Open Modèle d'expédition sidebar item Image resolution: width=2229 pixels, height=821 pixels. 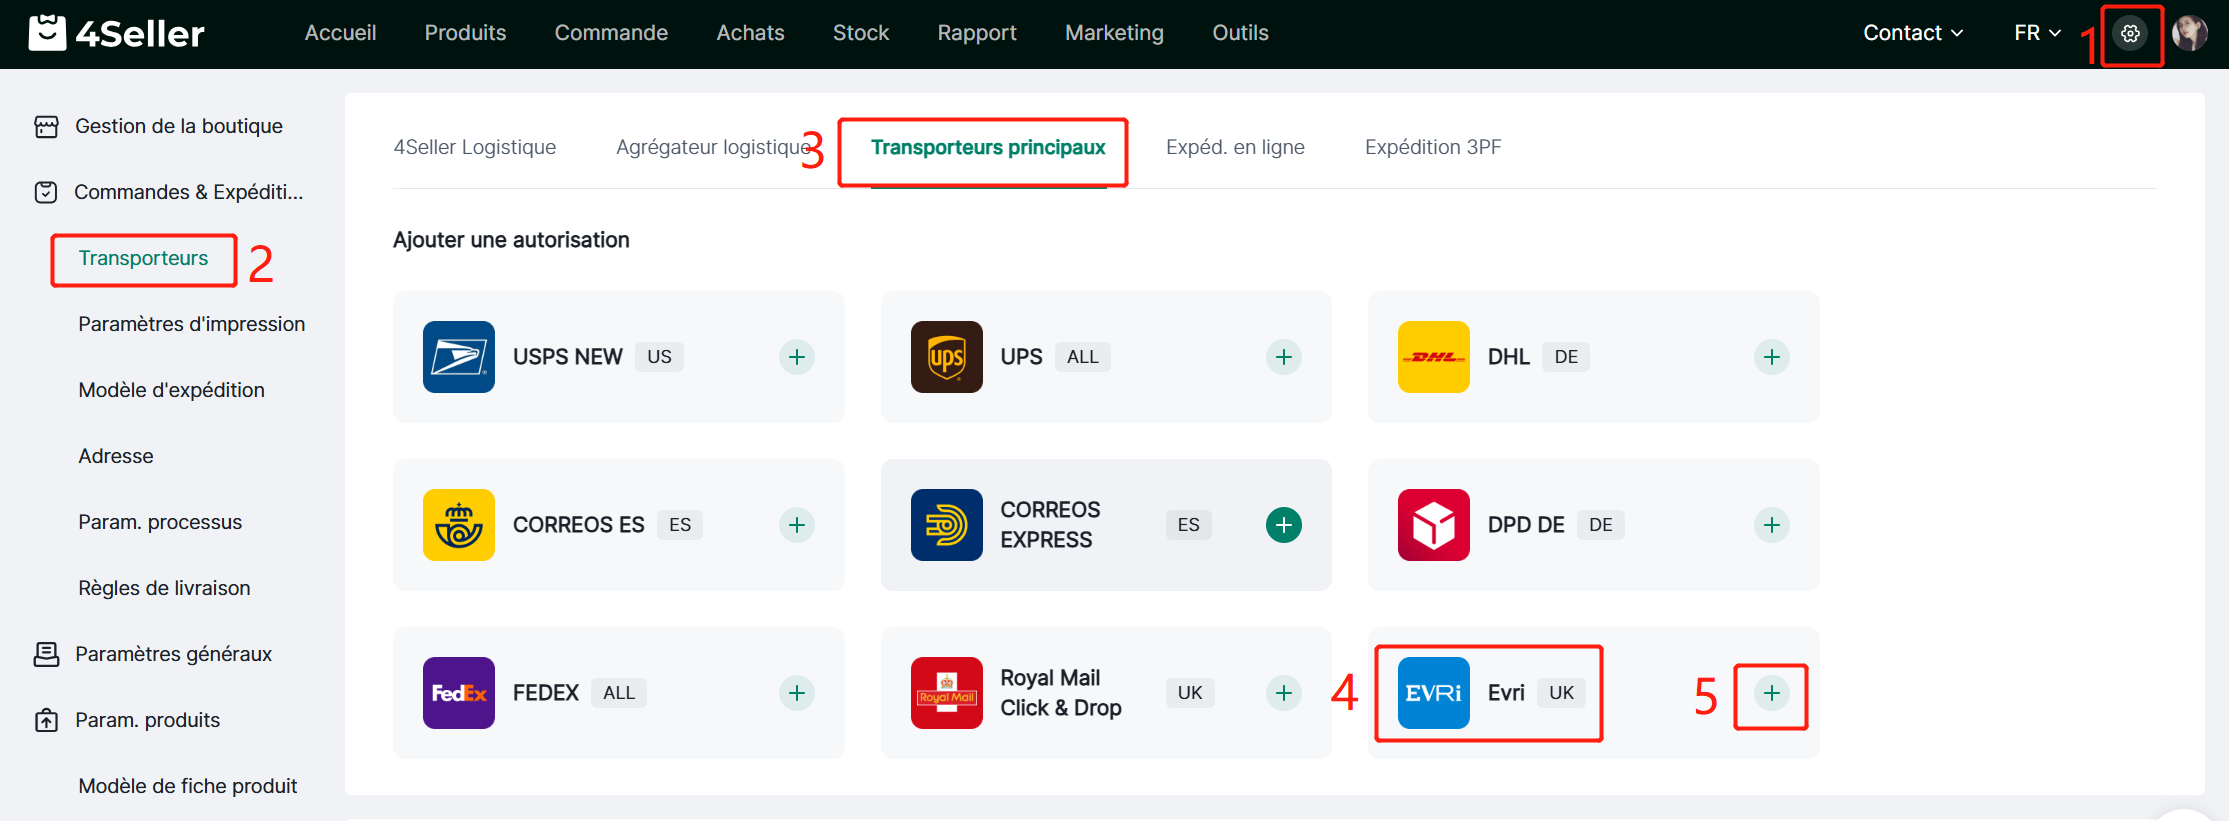pyautogui.click(x=172, y=390)
